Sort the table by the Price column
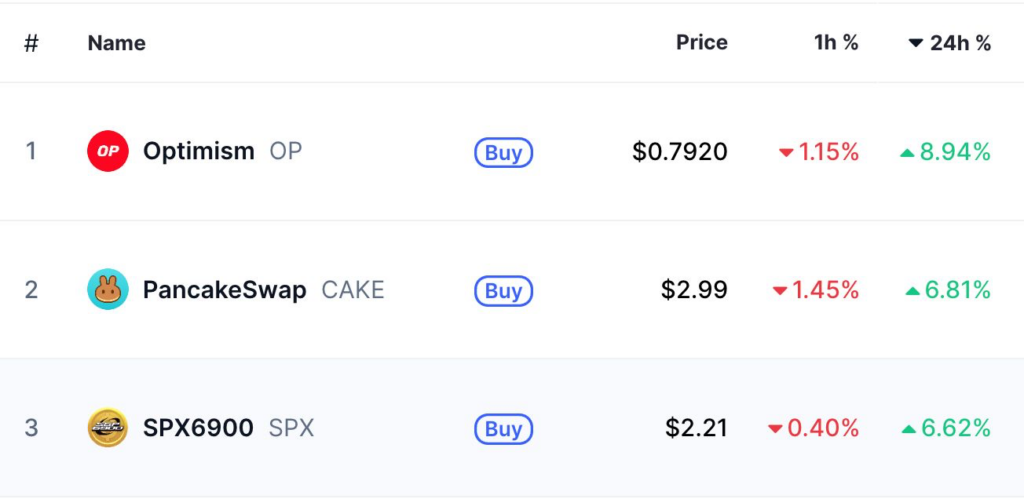The width and height of the screenshot is (1024, 499). point(701,43)
